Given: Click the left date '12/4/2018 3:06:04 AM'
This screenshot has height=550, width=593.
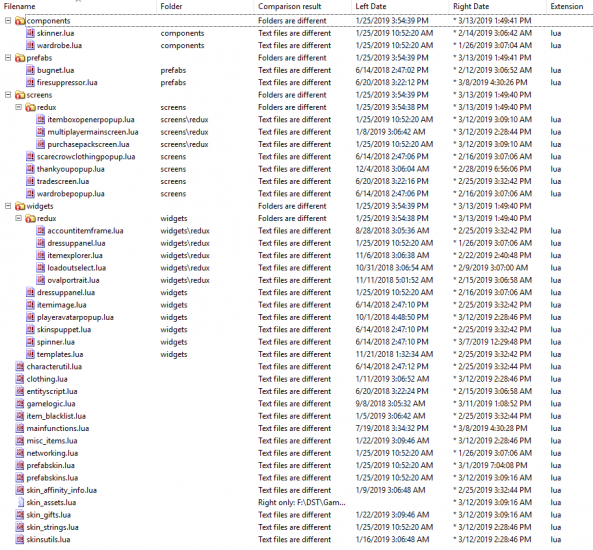Looking at the screenshot, I should (x=392, y=169).
